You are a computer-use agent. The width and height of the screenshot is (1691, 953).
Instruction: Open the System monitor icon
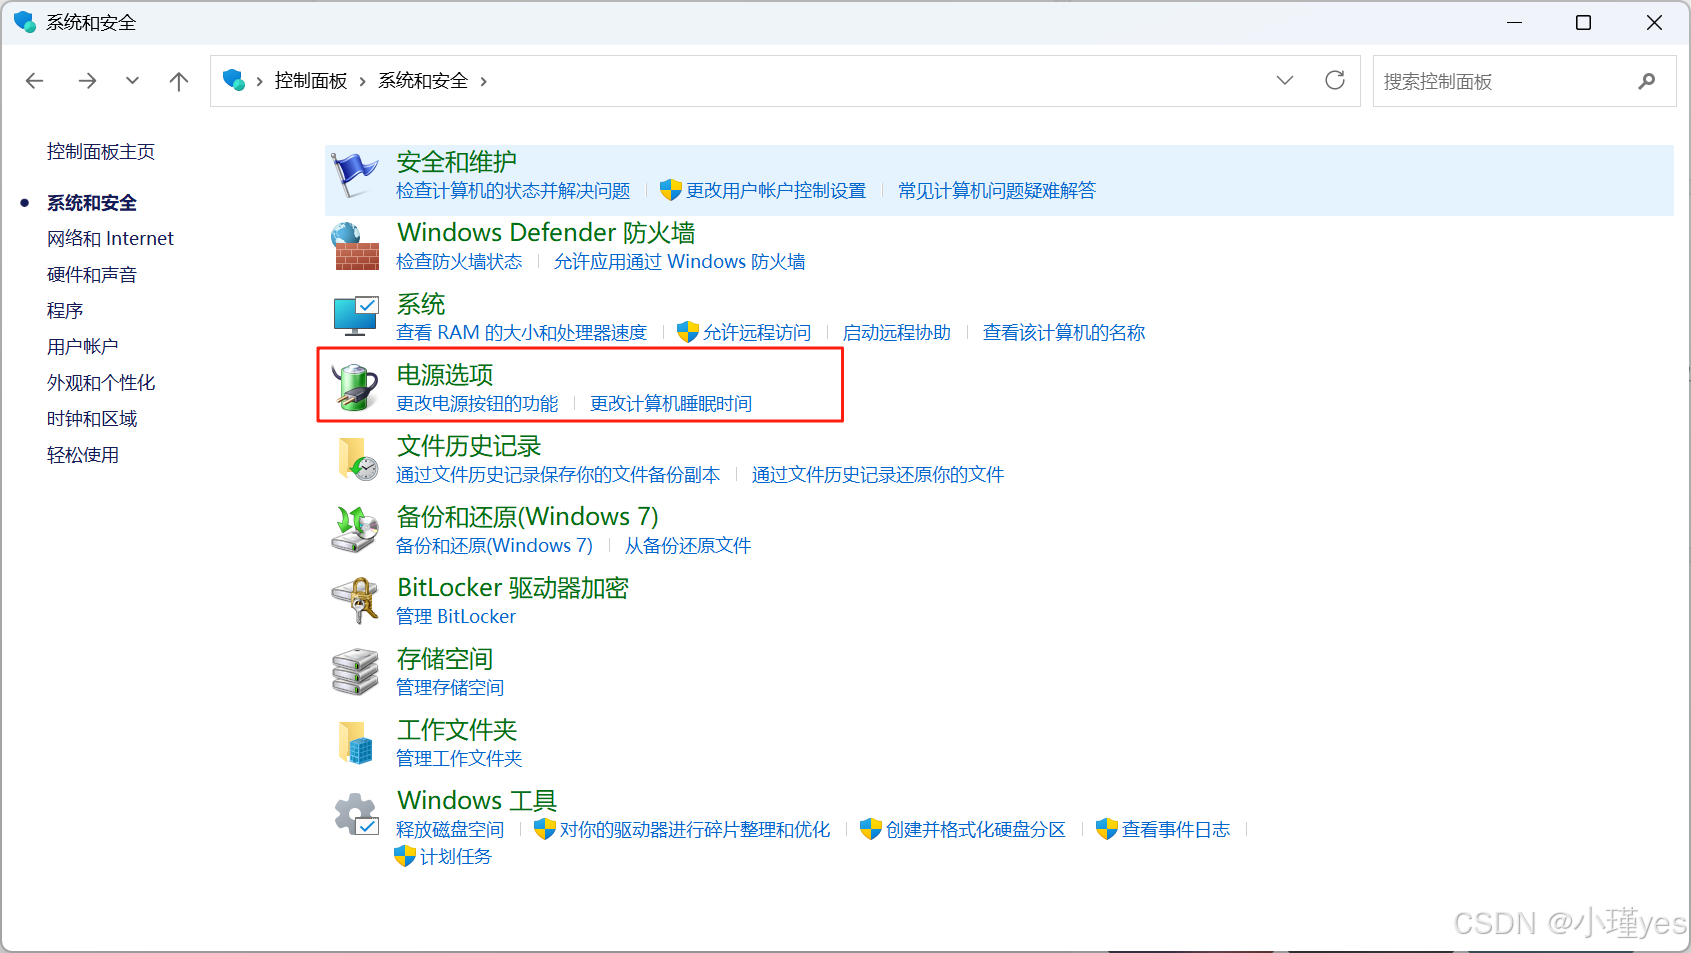(x=355, y=317)
